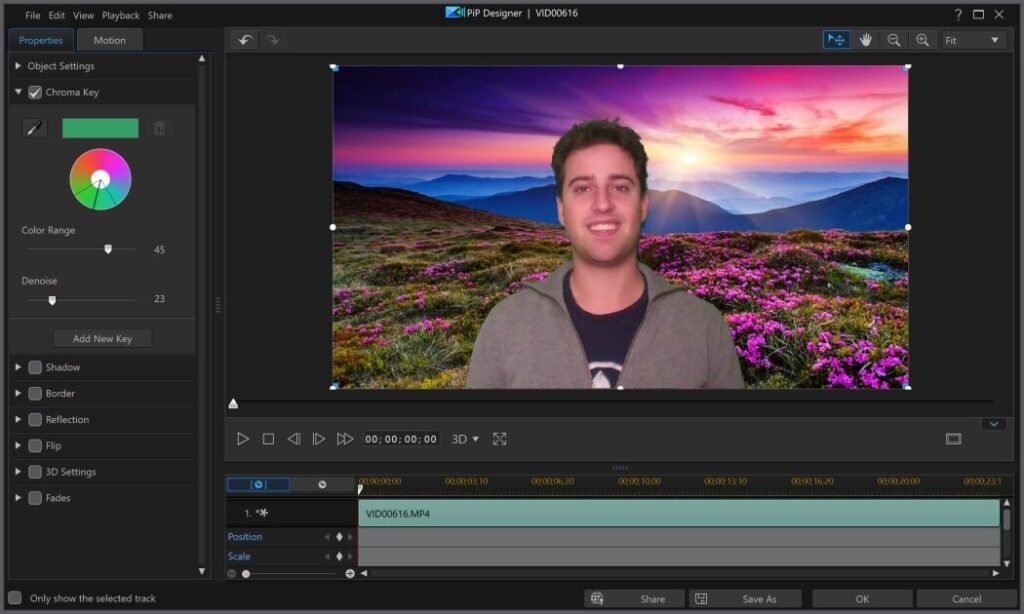Advance to next frame
The width and height of the screenshot is (1024, 614).
pyautogui.click(x=318, y=439)
